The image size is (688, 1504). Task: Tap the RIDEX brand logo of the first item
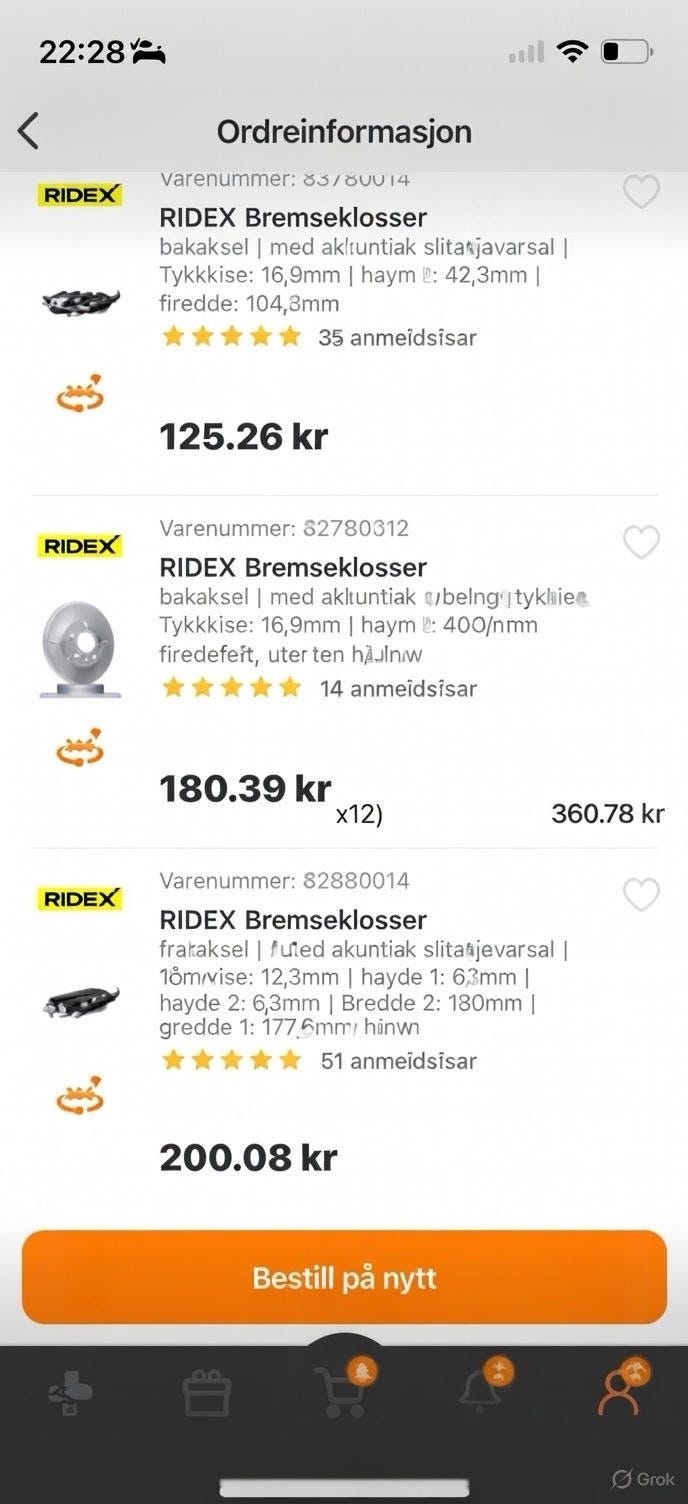(80, 195)
